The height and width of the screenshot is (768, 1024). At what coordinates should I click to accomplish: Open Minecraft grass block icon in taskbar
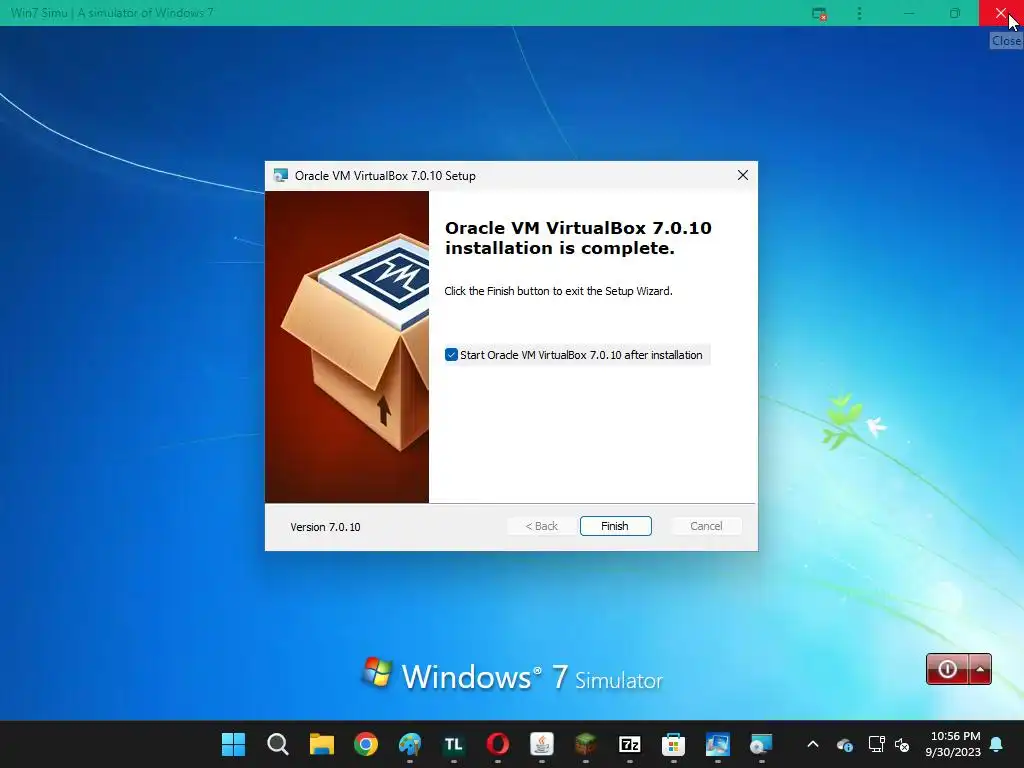pos(586,744)
